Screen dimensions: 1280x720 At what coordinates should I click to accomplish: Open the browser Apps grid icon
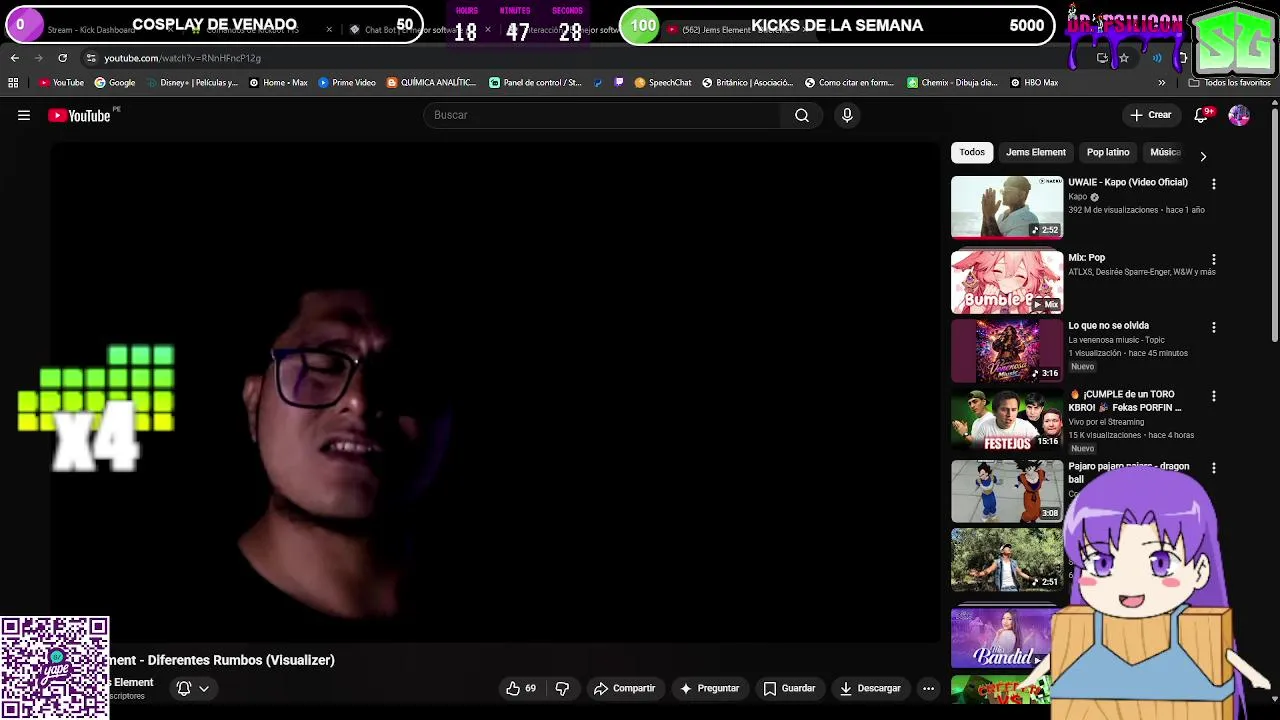(x=13, y=83)
